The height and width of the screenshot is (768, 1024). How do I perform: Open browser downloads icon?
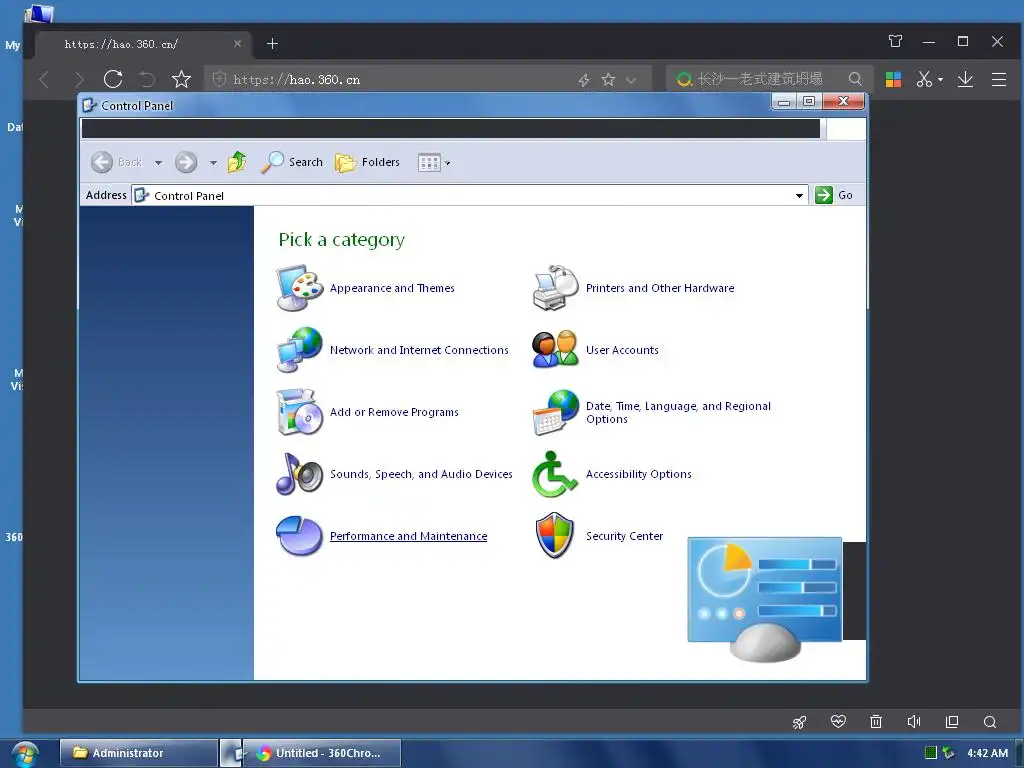965,80
